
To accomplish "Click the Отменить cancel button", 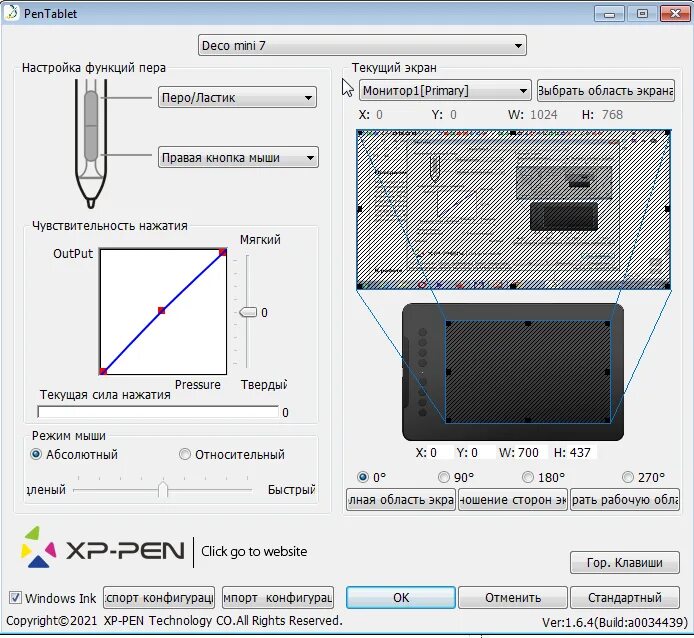I will pos(513,598).
